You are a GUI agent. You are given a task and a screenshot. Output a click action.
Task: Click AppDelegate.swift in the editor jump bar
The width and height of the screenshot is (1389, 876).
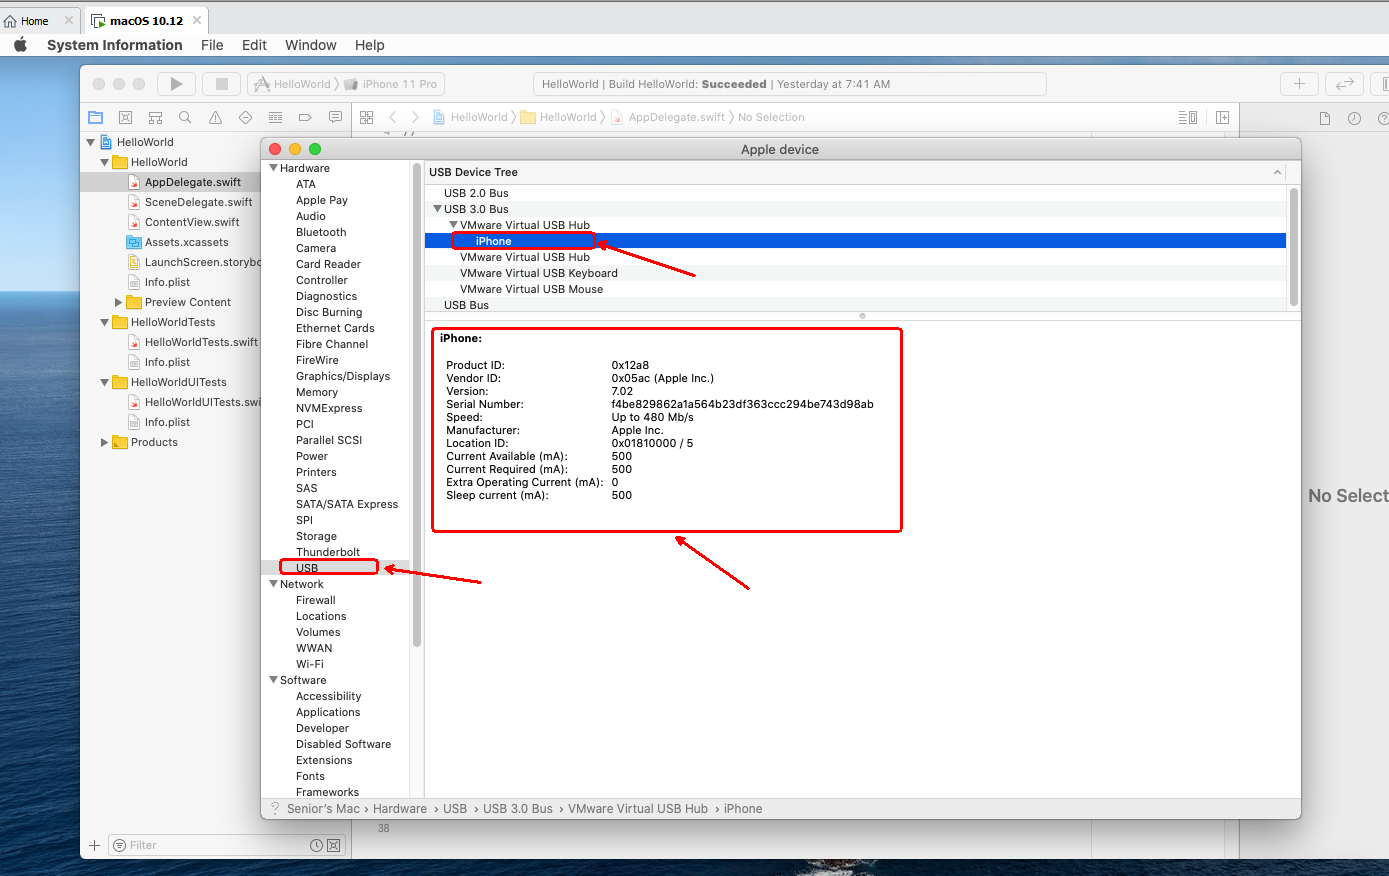(668, 117)
